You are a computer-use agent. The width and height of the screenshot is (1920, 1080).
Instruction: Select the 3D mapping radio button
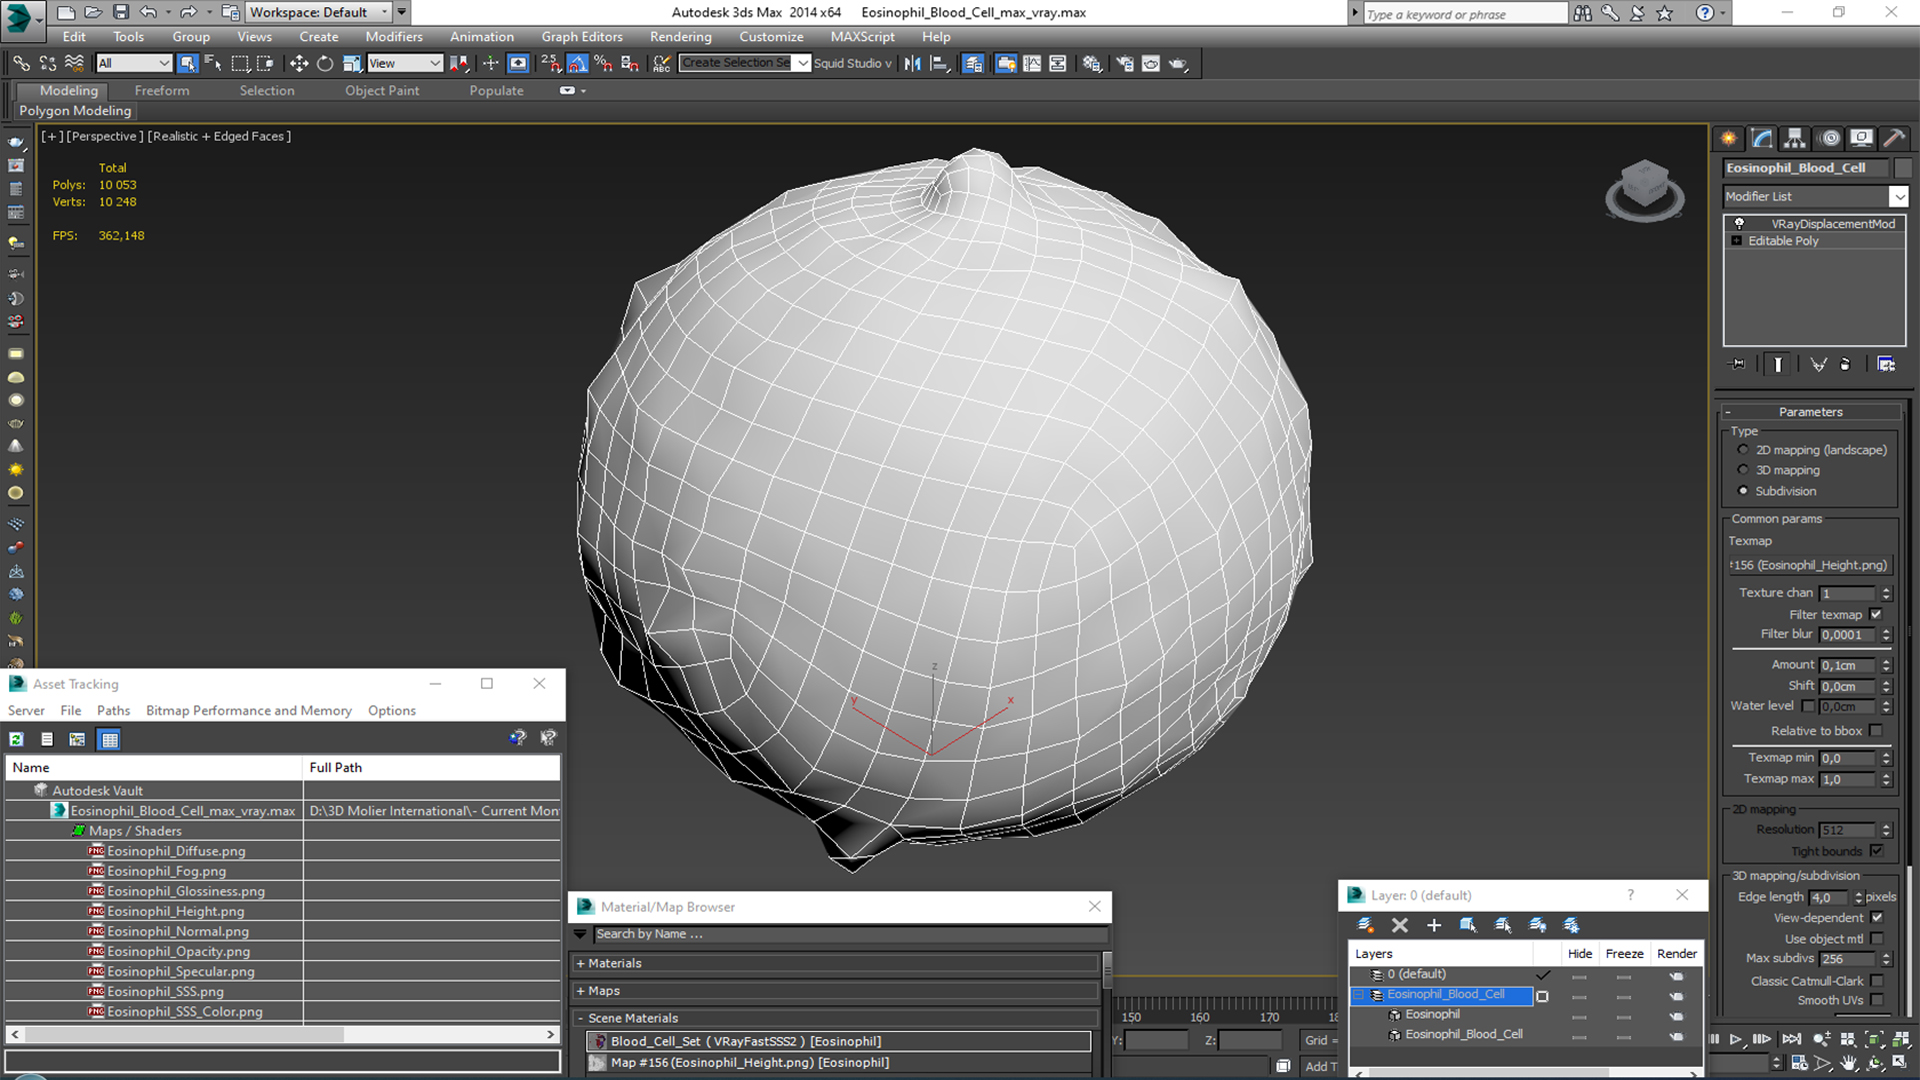[1743, 470]
